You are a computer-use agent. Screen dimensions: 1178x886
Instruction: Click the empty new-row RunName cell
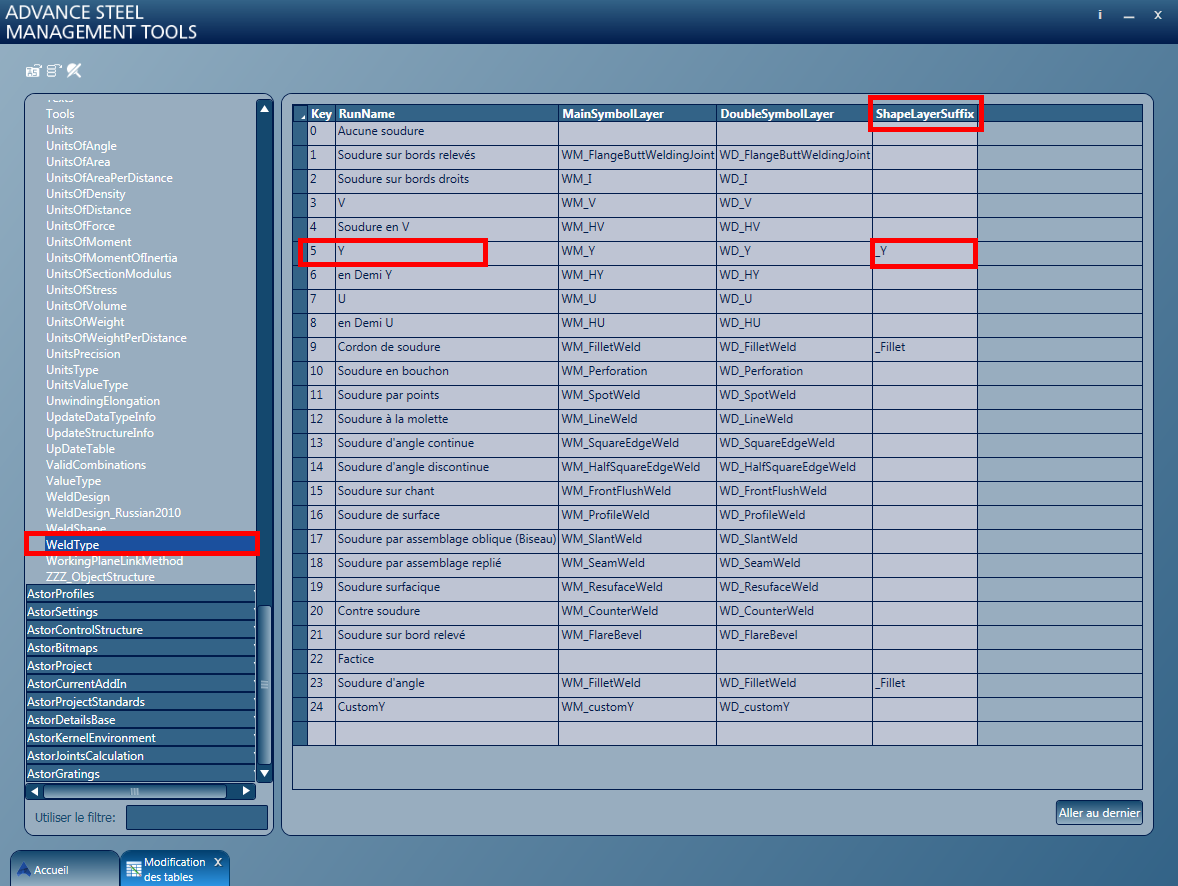pyautogui.click(x=446, y=733)
